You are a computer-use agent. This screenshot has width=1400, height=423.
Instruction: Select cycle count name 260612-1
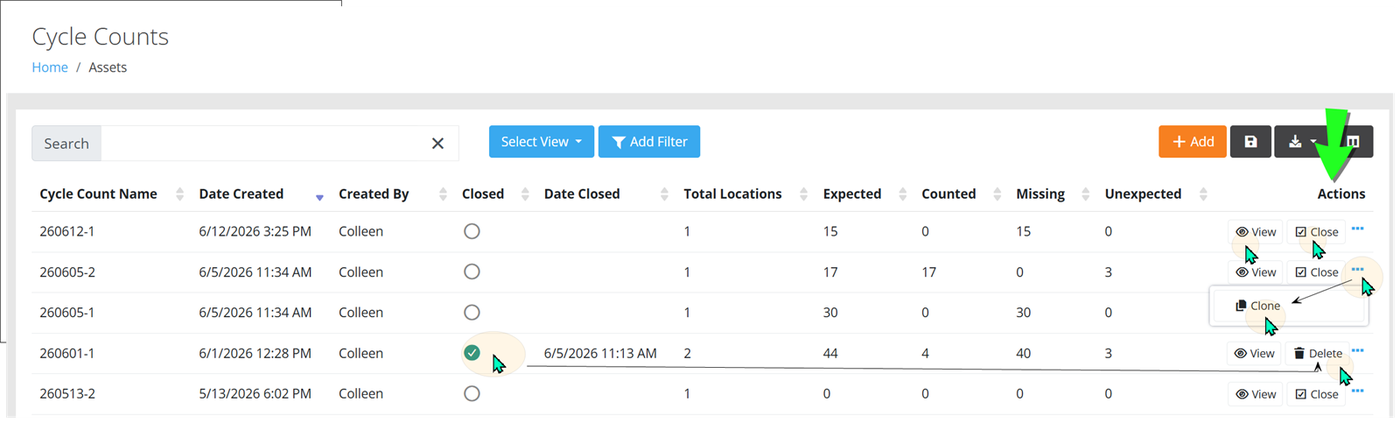click(67, 232)
